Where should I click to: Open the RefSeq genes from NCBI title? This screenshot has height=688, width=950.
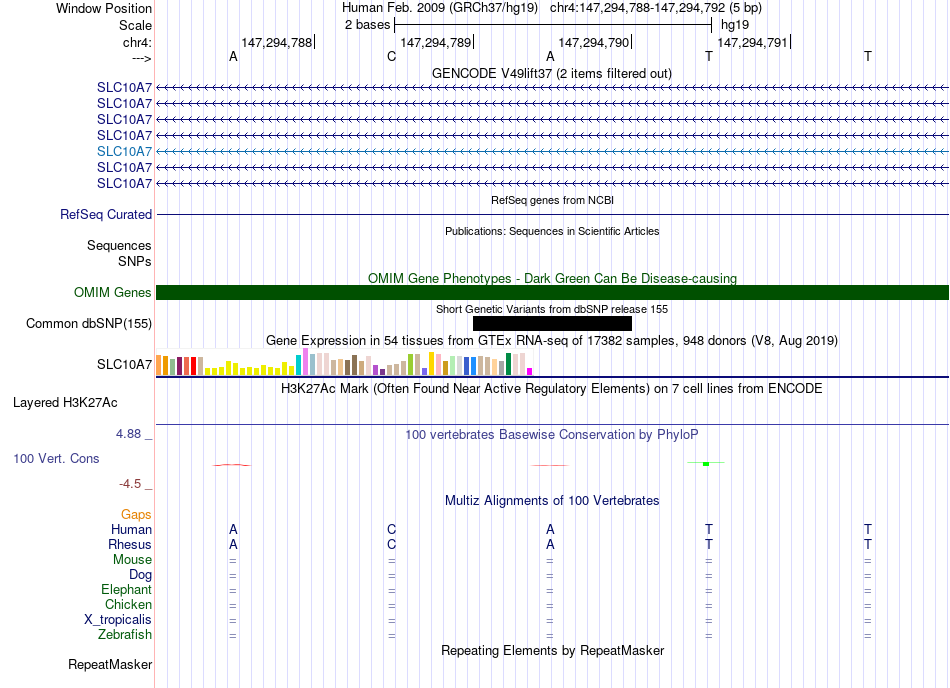tap(552, 200)
